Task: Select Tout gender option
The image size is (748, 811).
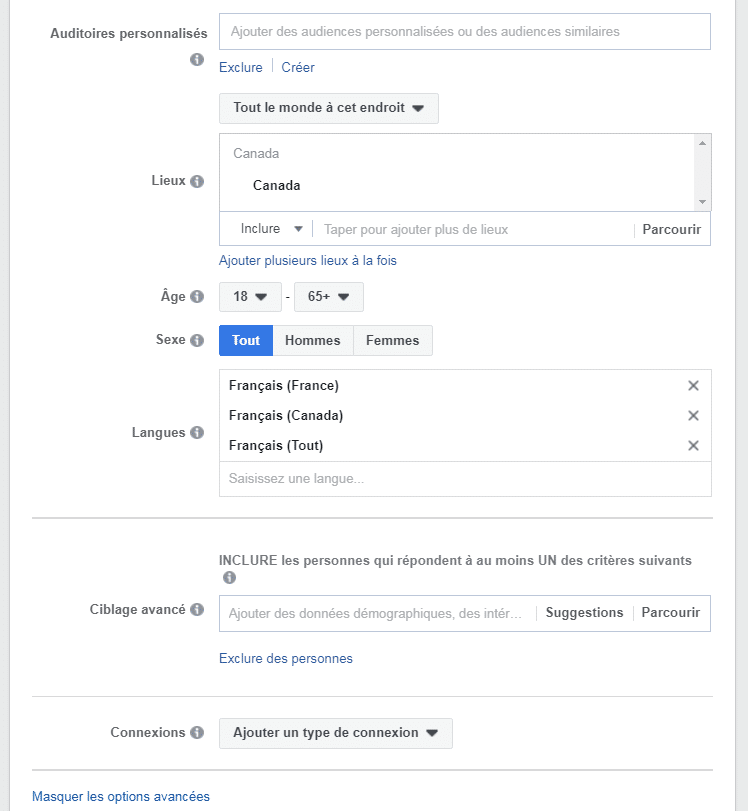Action: click(246, 340)
